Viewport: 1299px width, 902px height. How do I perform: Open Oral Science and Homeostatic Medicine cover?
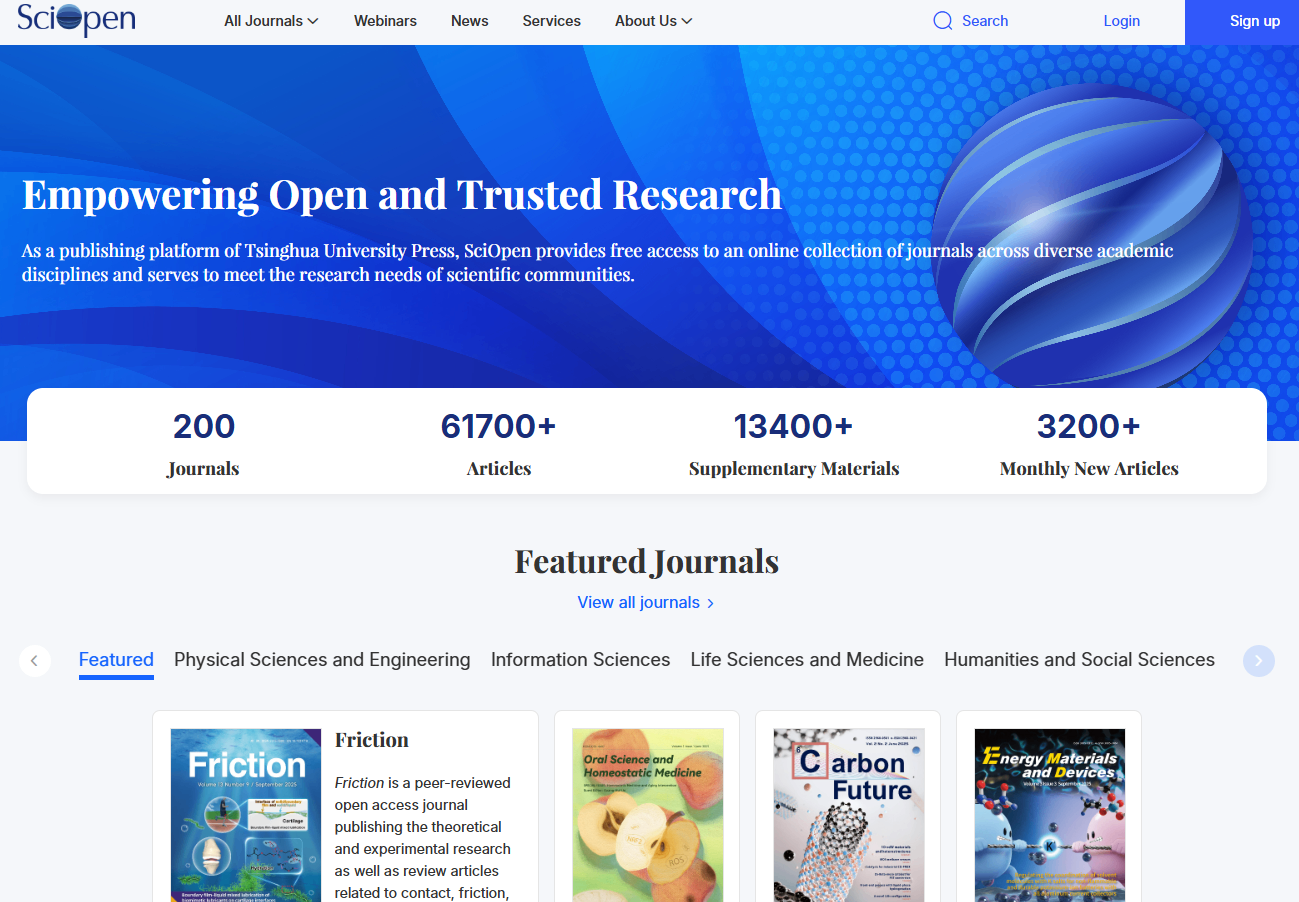click(x=647, y=814)
